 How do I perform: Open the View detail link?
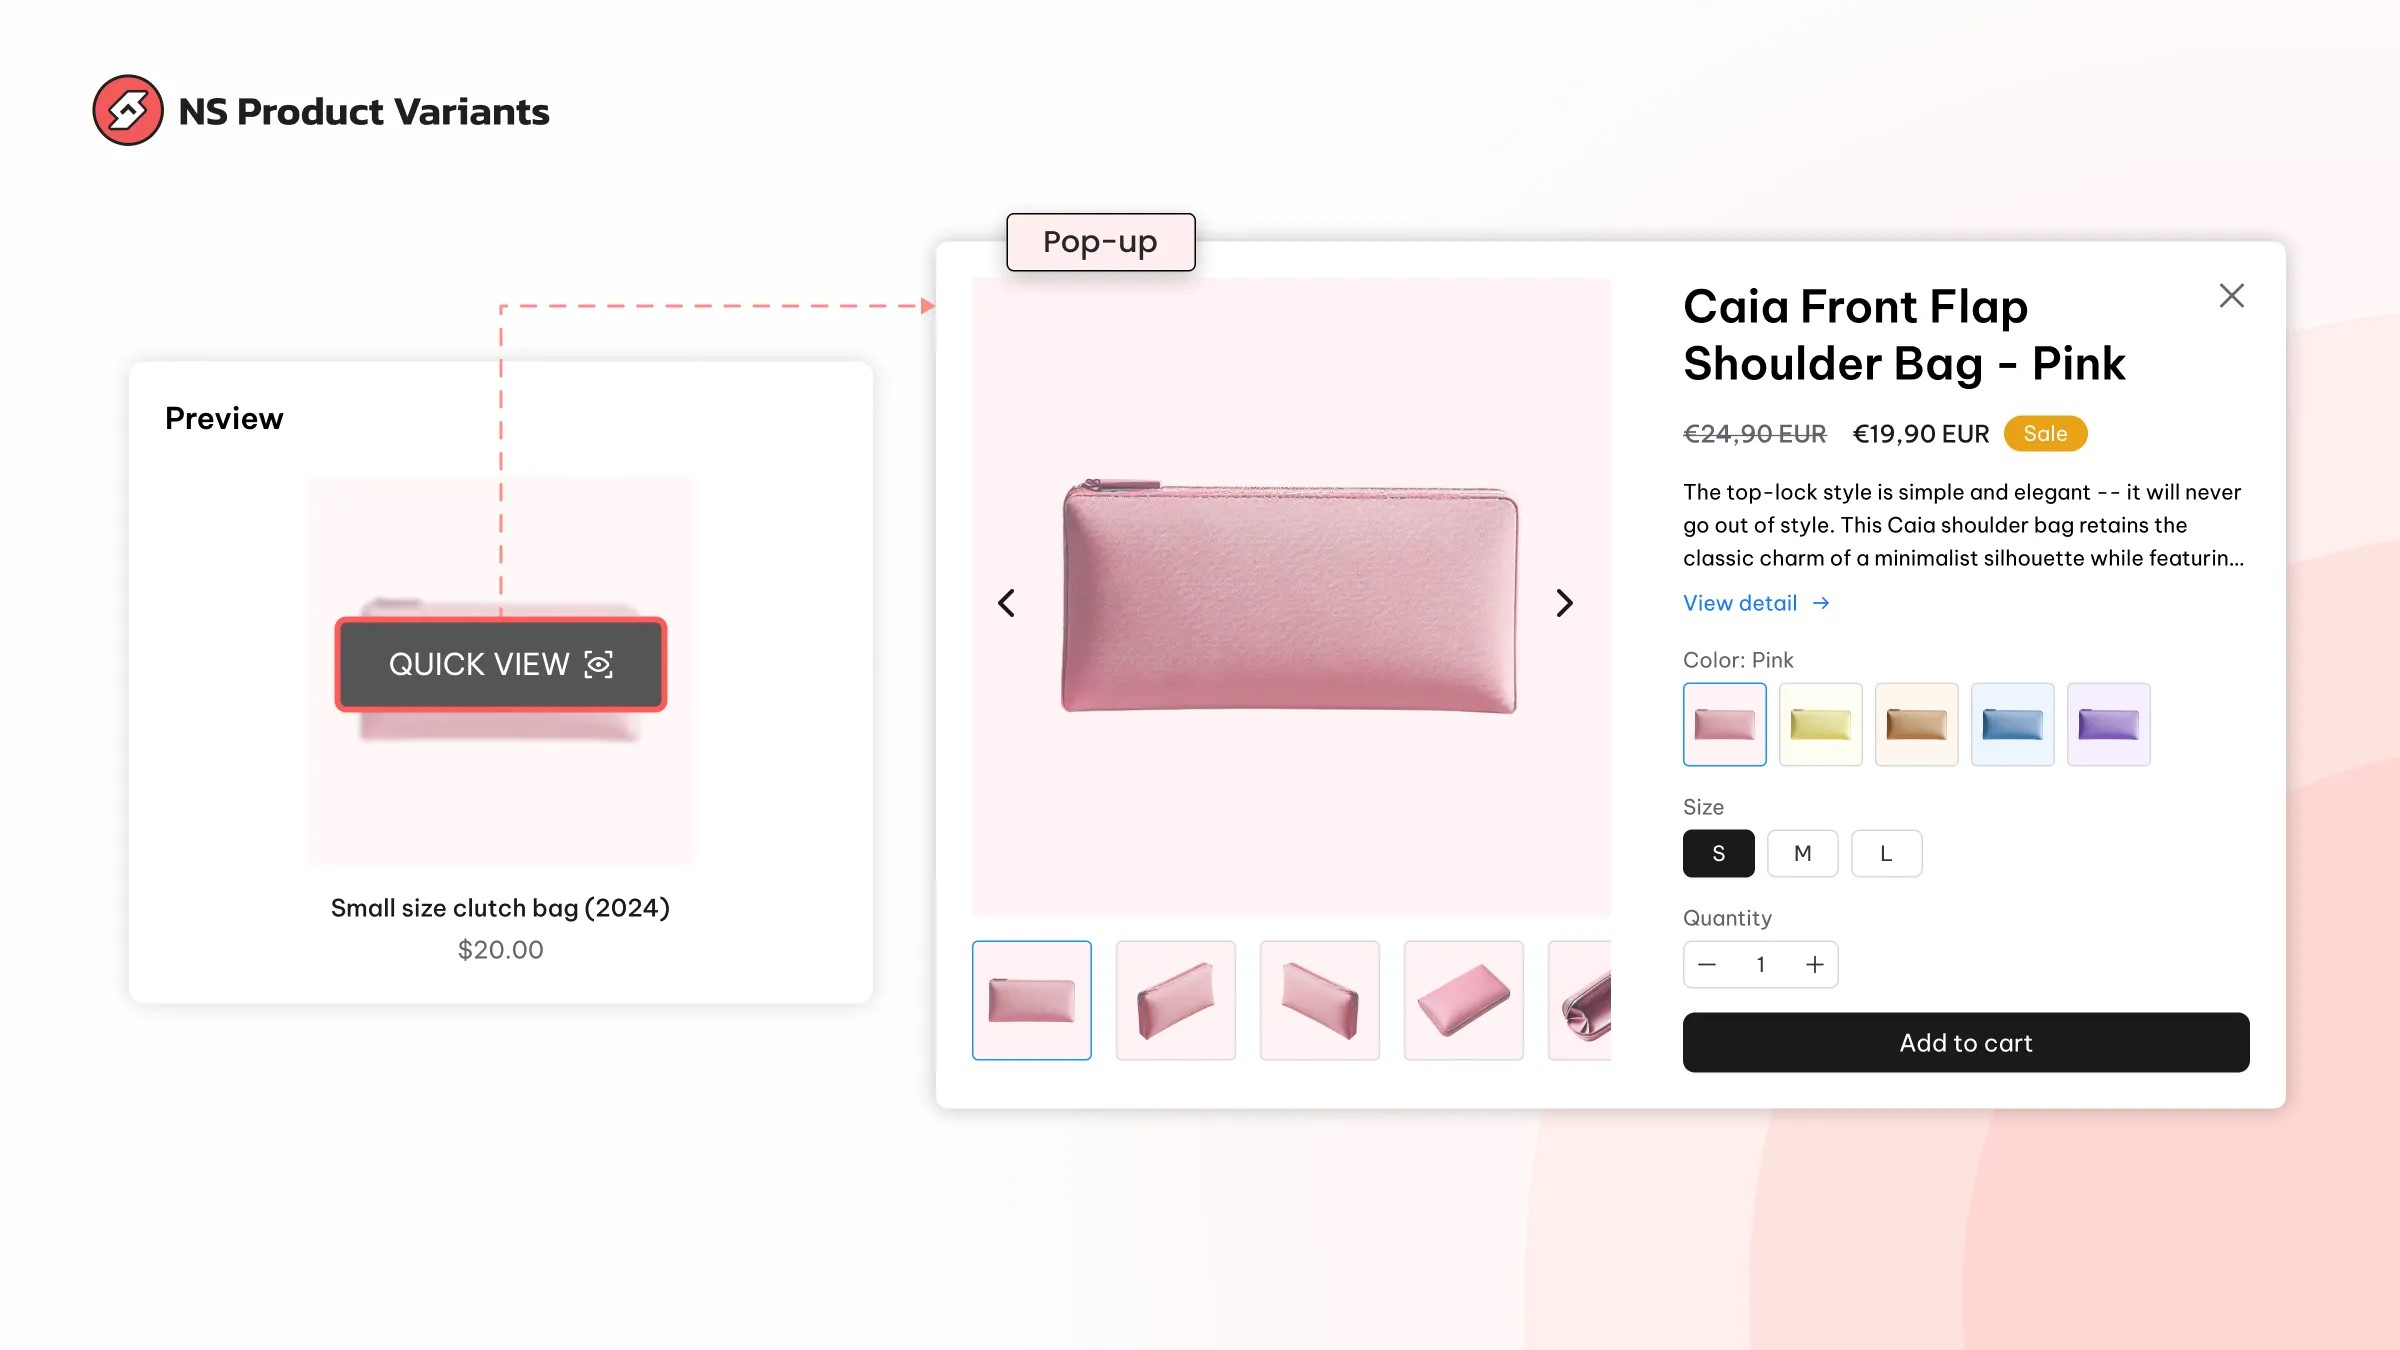click(1756, 603)
